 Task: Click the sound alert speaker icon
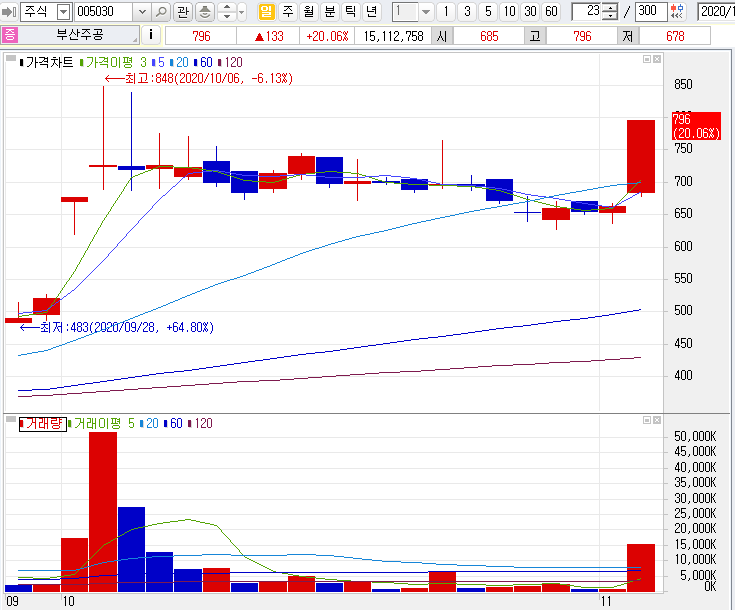(204, 12)
